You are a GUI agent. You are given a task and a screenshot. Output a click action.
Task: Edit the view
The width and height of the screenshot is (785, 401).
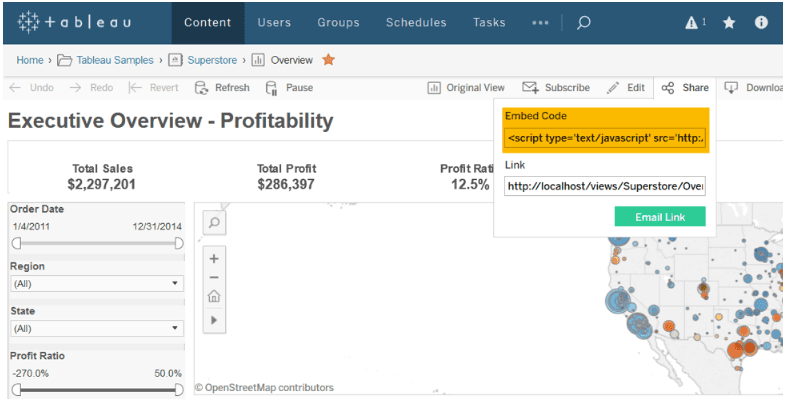[626, 88]
